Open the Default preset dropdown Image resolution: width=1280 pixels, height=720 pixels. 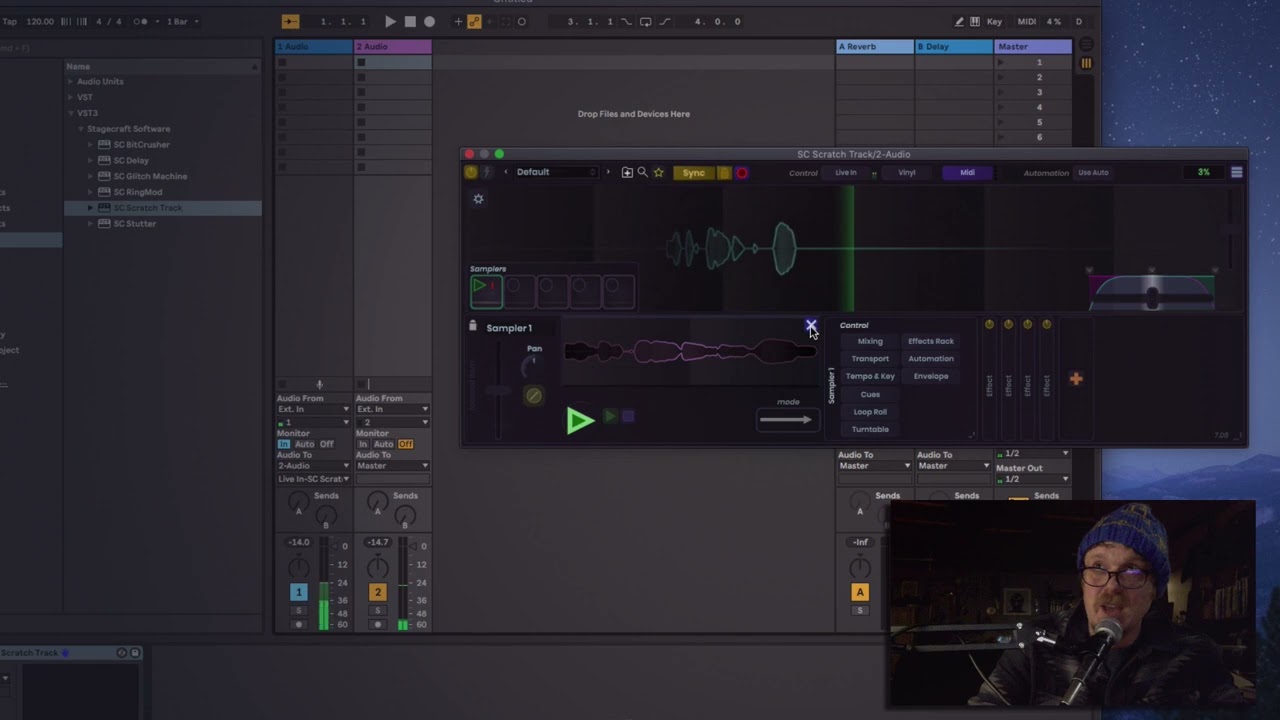point(556,172)
